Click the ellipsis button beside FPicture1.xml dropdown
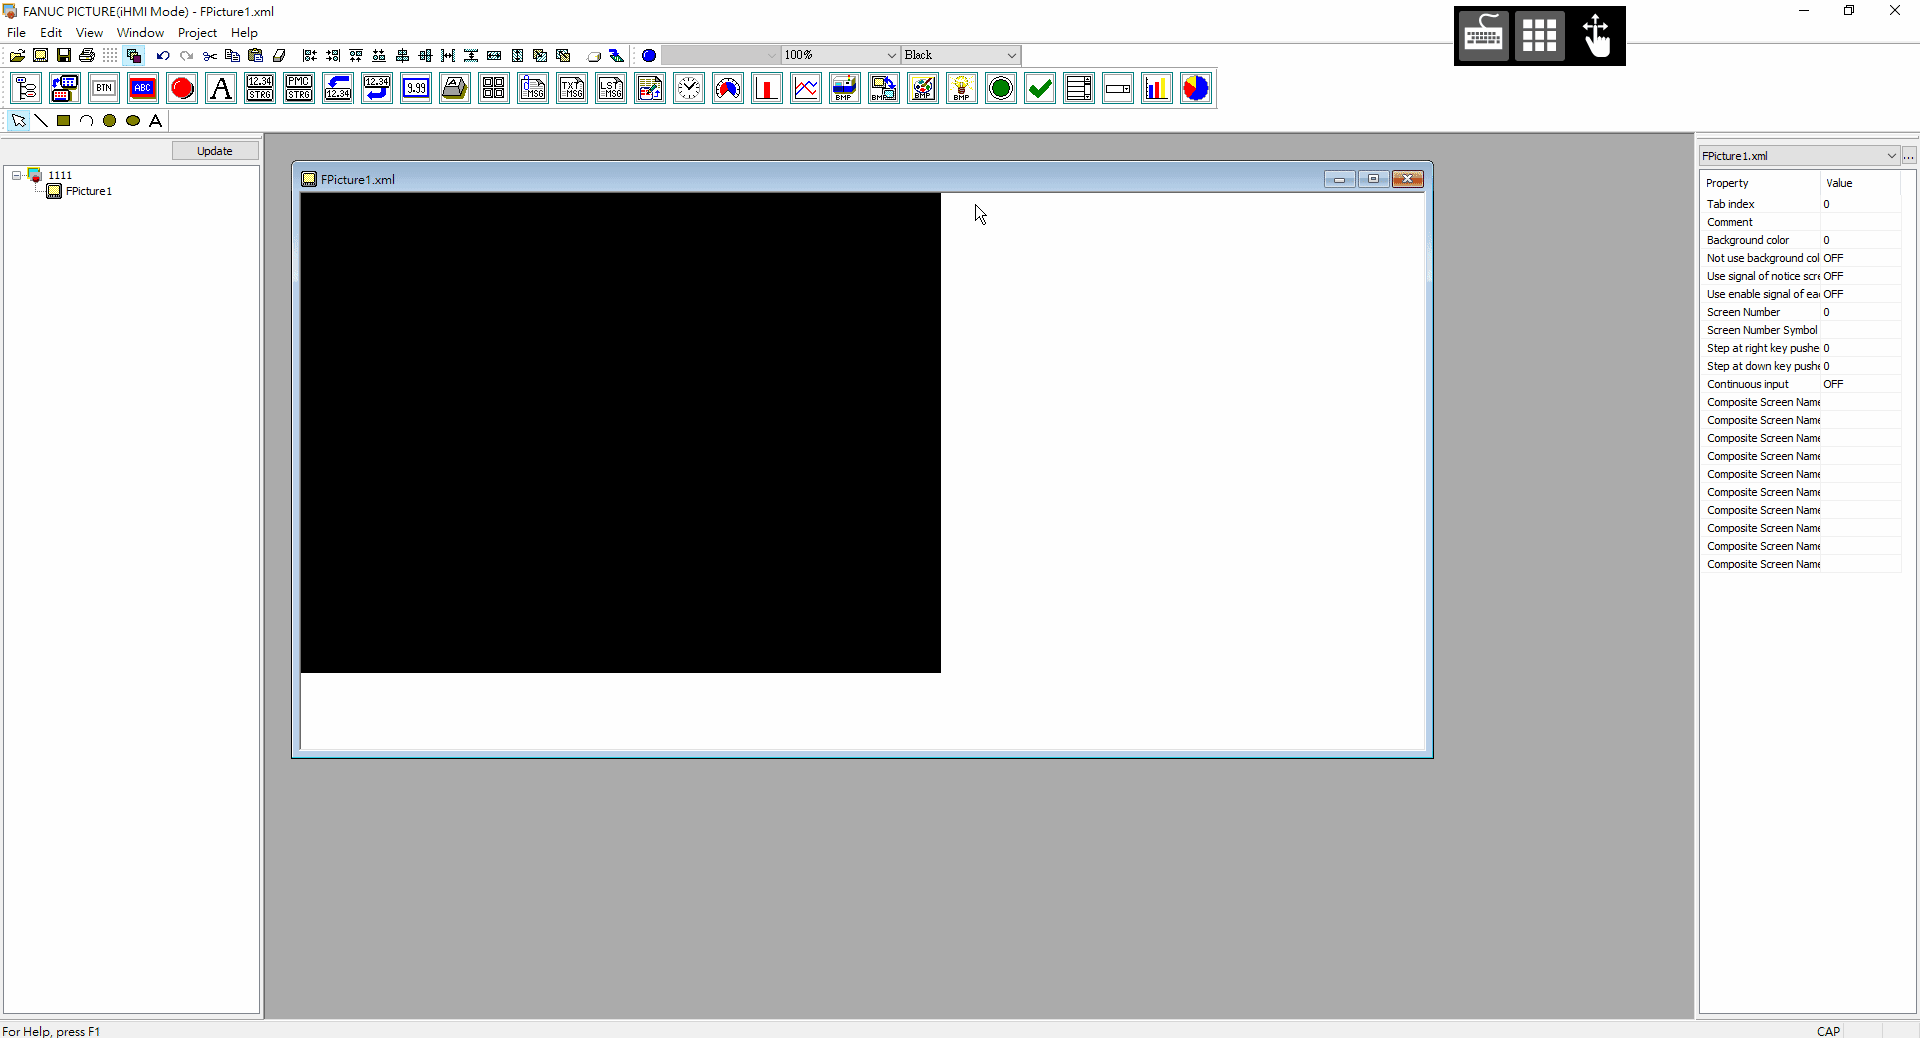1920x1038 pixels. [1909, 156]
